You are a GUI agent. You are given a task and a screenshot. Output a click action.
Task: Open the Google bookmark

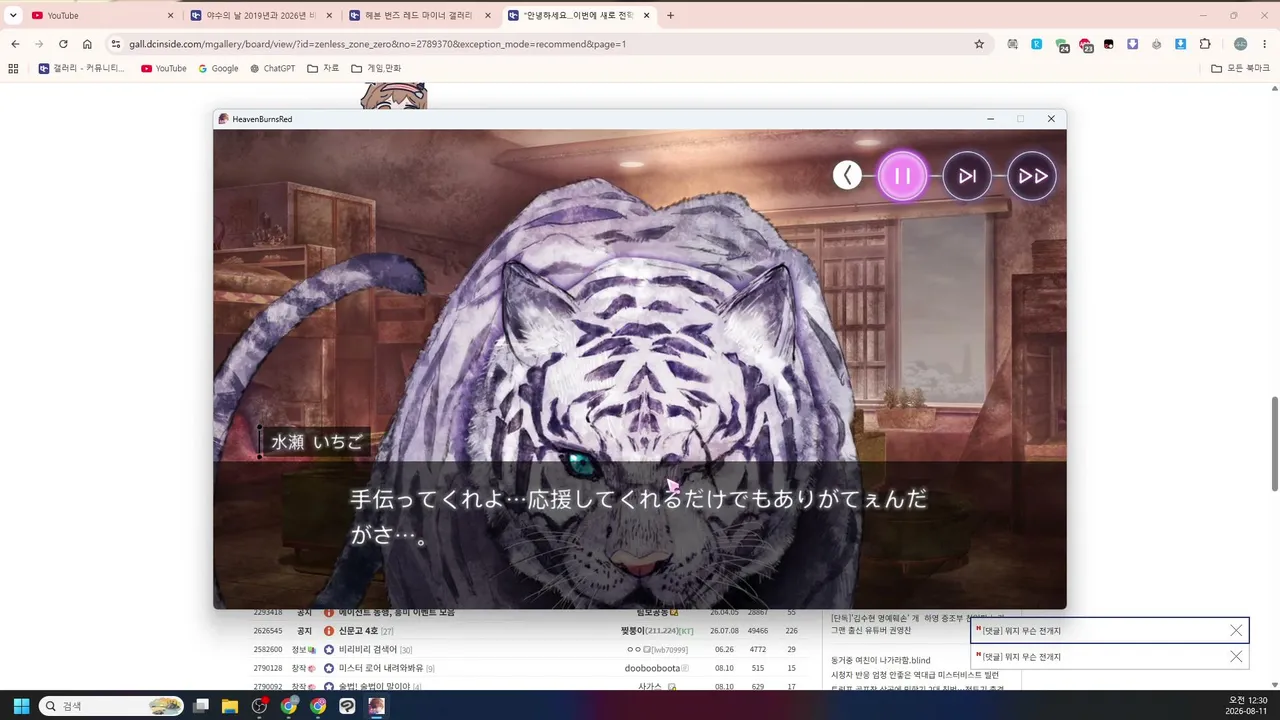[218, 68]
